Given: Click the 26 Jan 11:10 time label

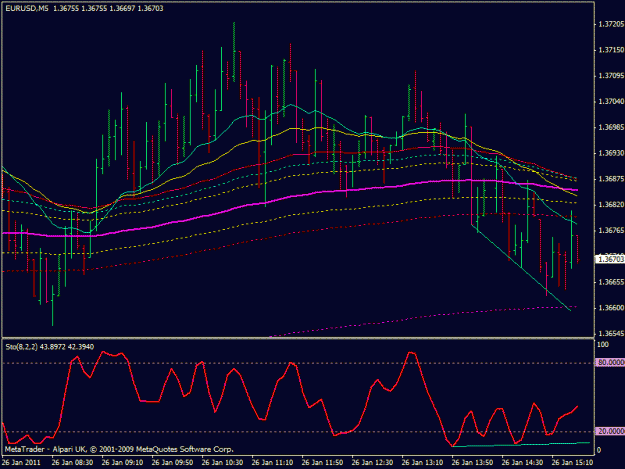Looking at the screenshot, I should (x=273, y=463).
